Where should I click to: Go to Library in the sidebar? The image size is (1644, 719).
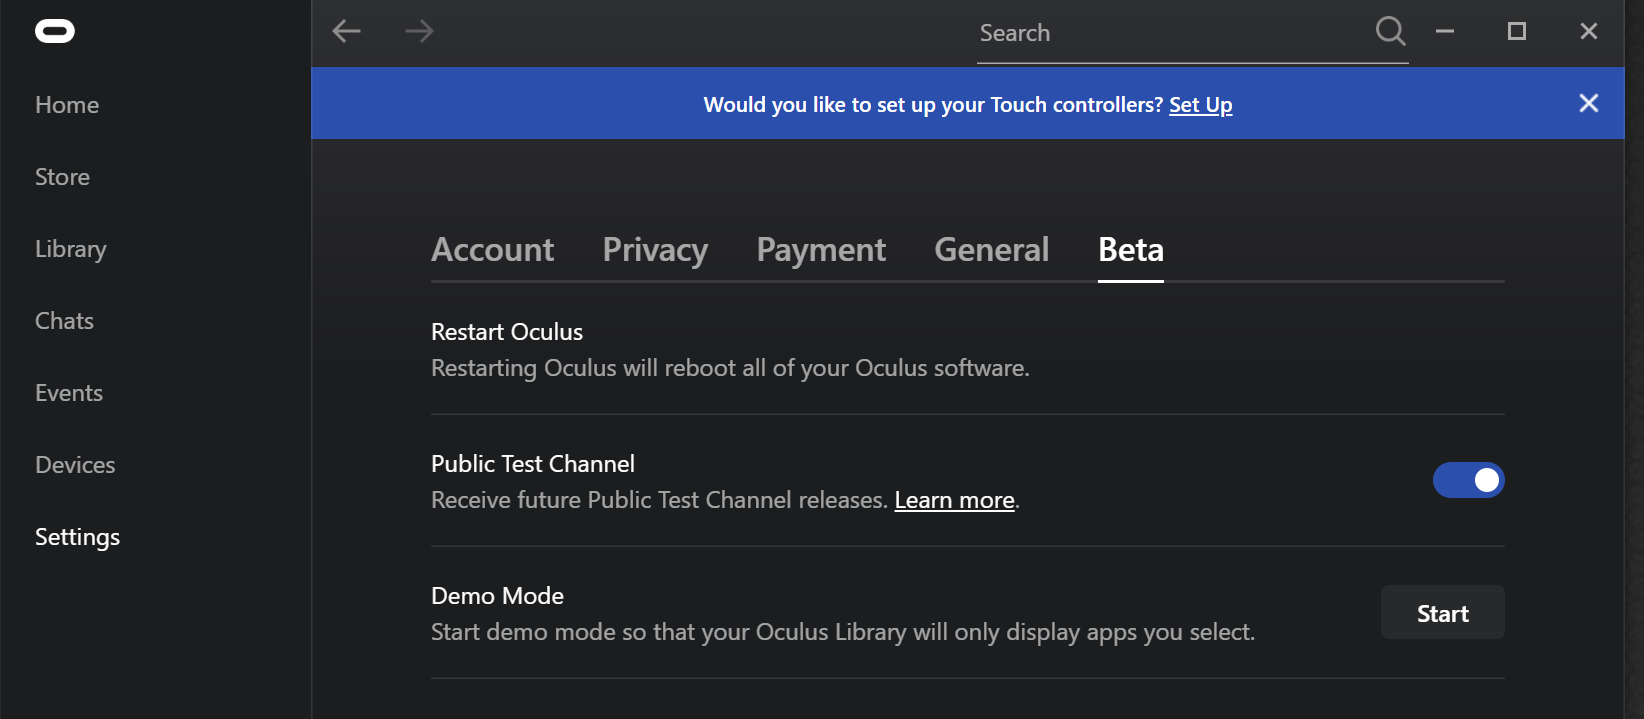[x=70, y=249]
